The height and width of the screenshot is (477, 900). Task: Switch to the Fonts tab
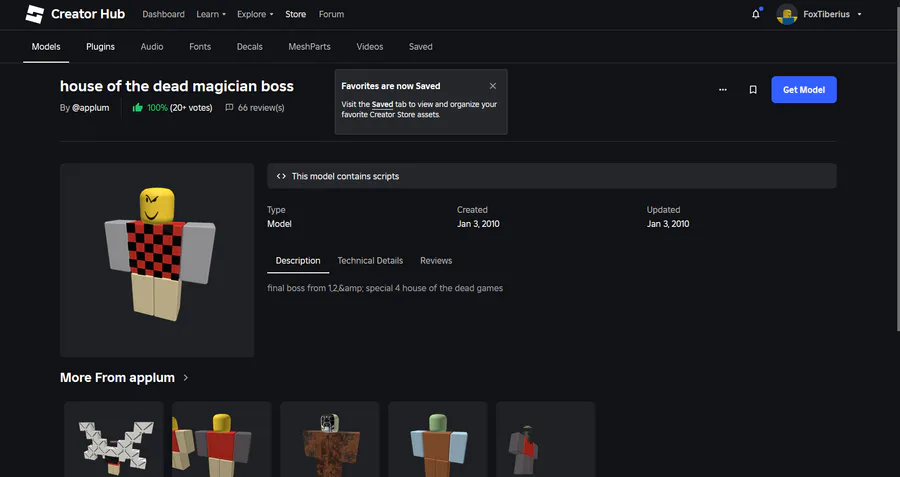click(x=200, y=46)
